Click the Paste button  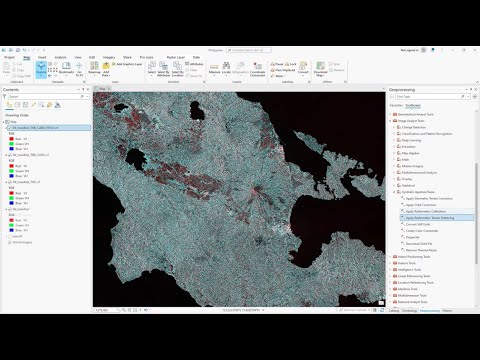tap(6, 68)
